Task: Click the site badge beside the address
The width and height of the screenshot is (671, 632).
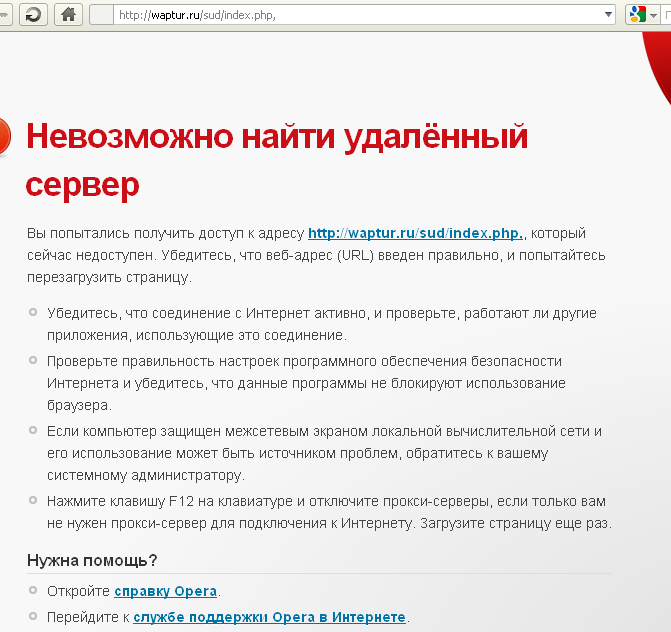Action: [x=102, y=15]
